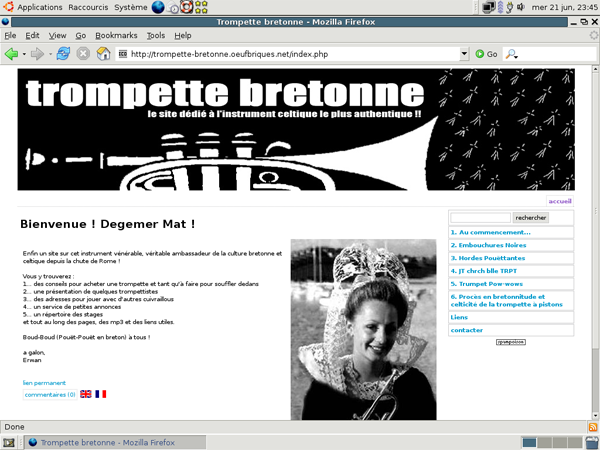Click the Home toolbar icon
This screenshot has height=450, width=600.
coord(103,53)
